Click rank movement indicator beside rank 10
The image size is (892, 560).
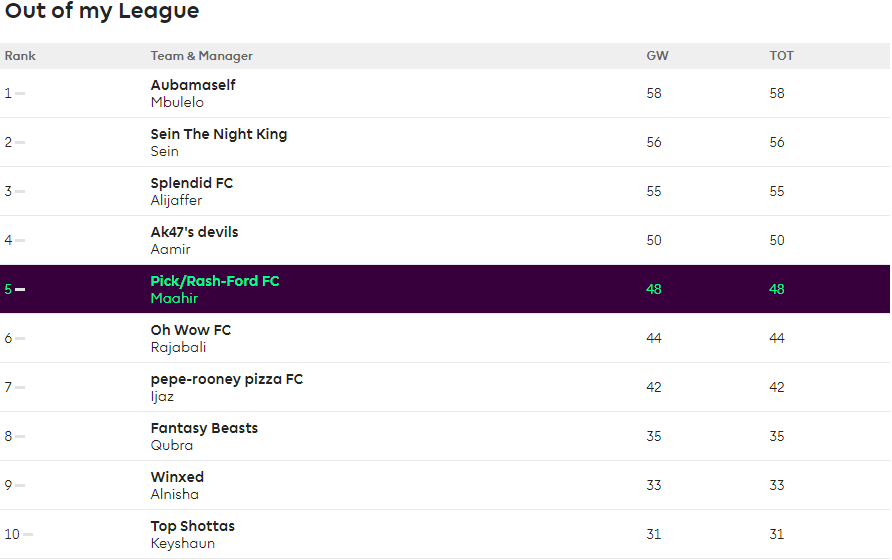[x=27, y=534]
